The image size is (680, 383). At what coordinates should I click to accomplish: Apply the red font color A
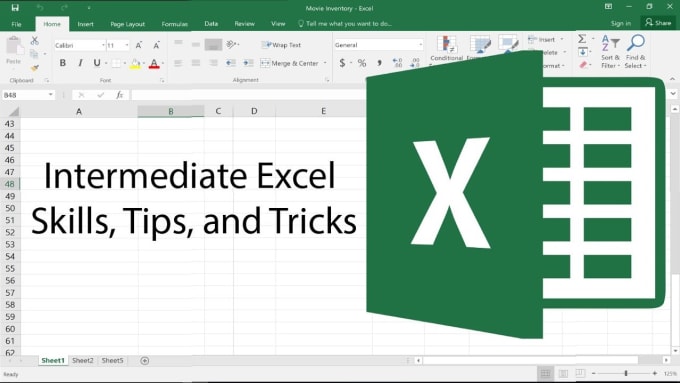(x=154, y=64)
